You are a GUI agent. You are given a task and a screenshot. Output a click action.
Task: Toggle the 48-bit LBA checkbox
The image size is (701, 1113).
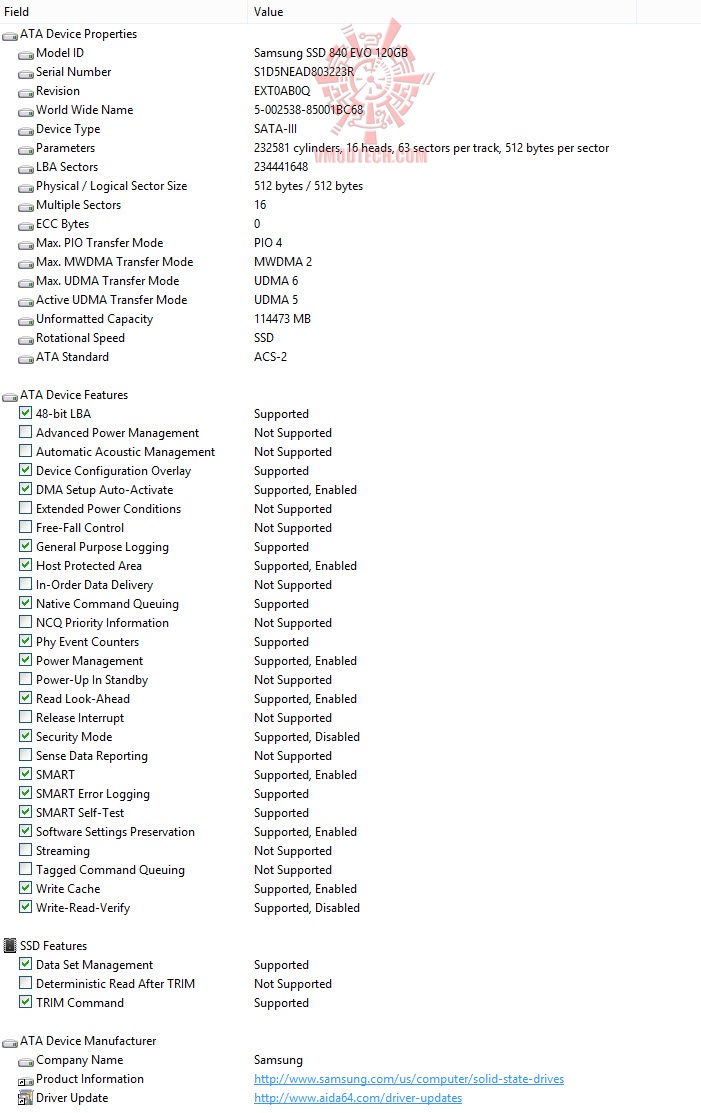click(x=26, y=412)
